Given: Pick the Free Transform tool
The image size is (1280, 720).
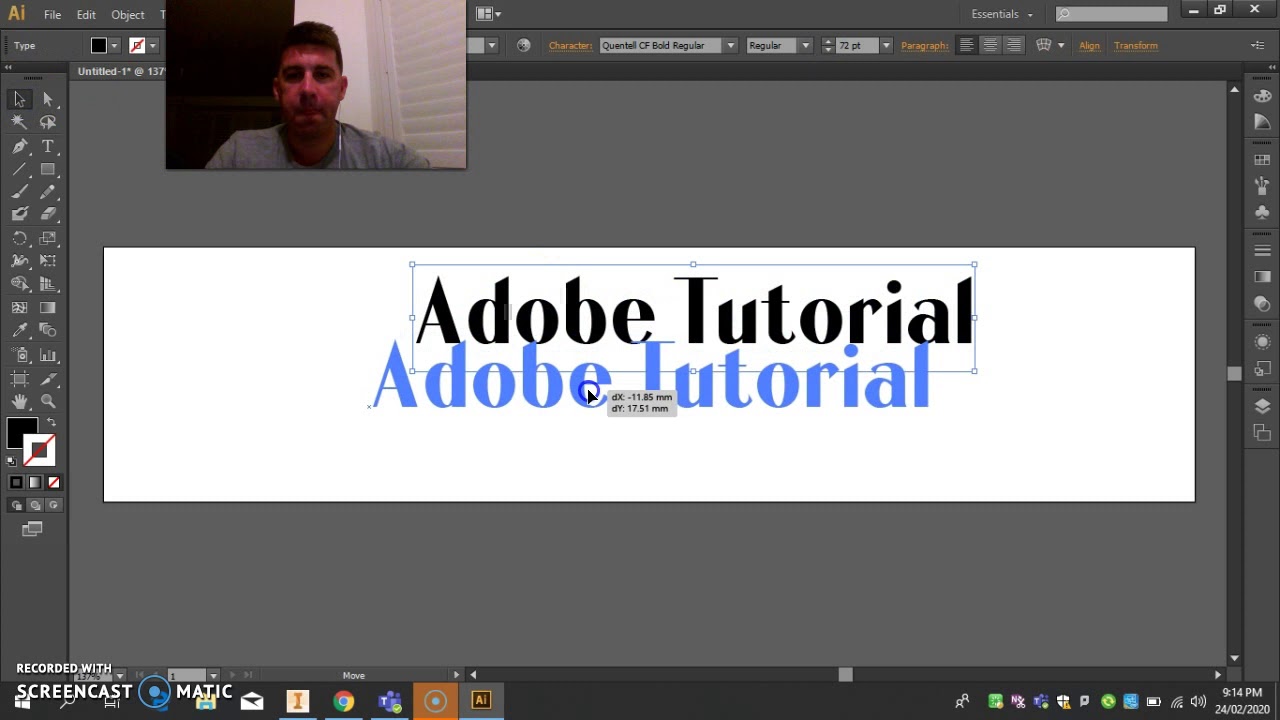Looking at the screenshot, I should pyautogui.click(x=48, y=261).
